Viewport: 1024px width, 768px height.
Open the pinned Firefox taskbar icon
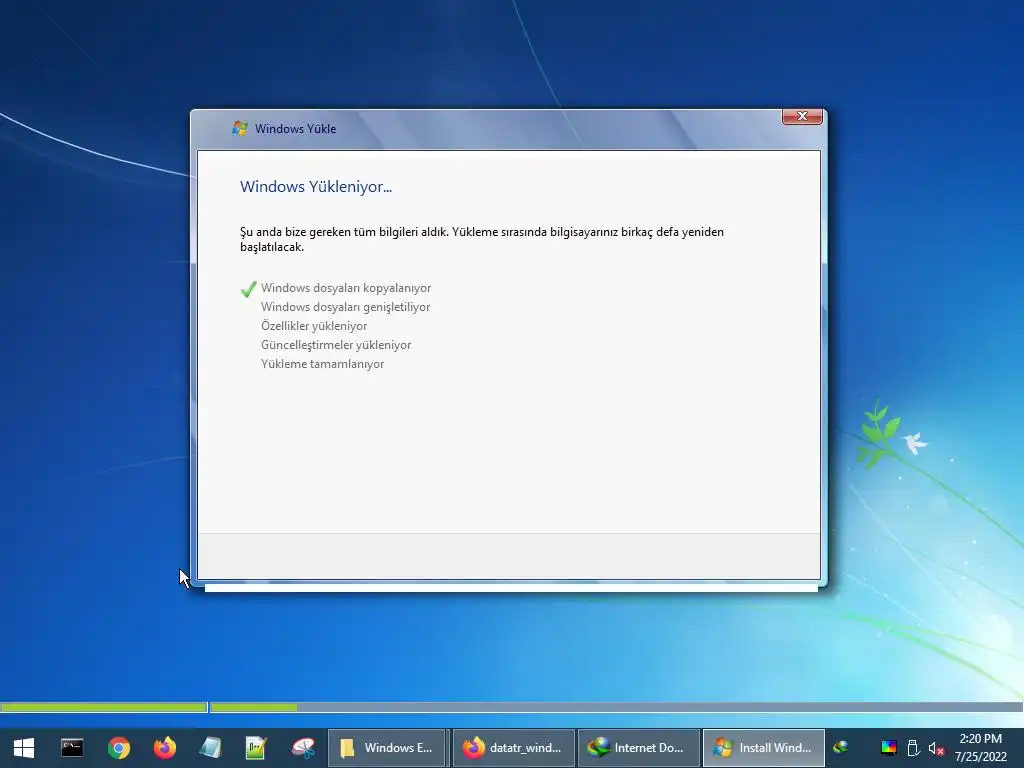tap(165, 748)
